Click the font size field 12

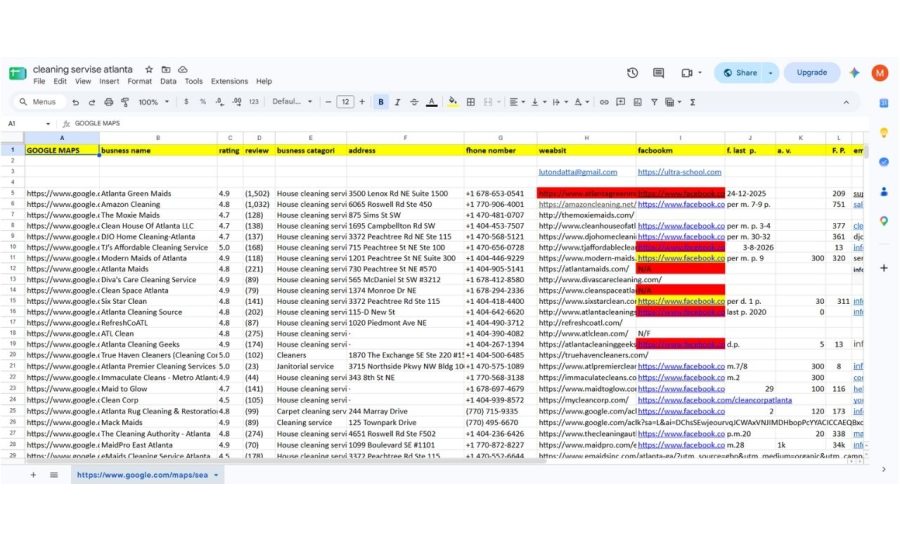click(x=345, y=102)
